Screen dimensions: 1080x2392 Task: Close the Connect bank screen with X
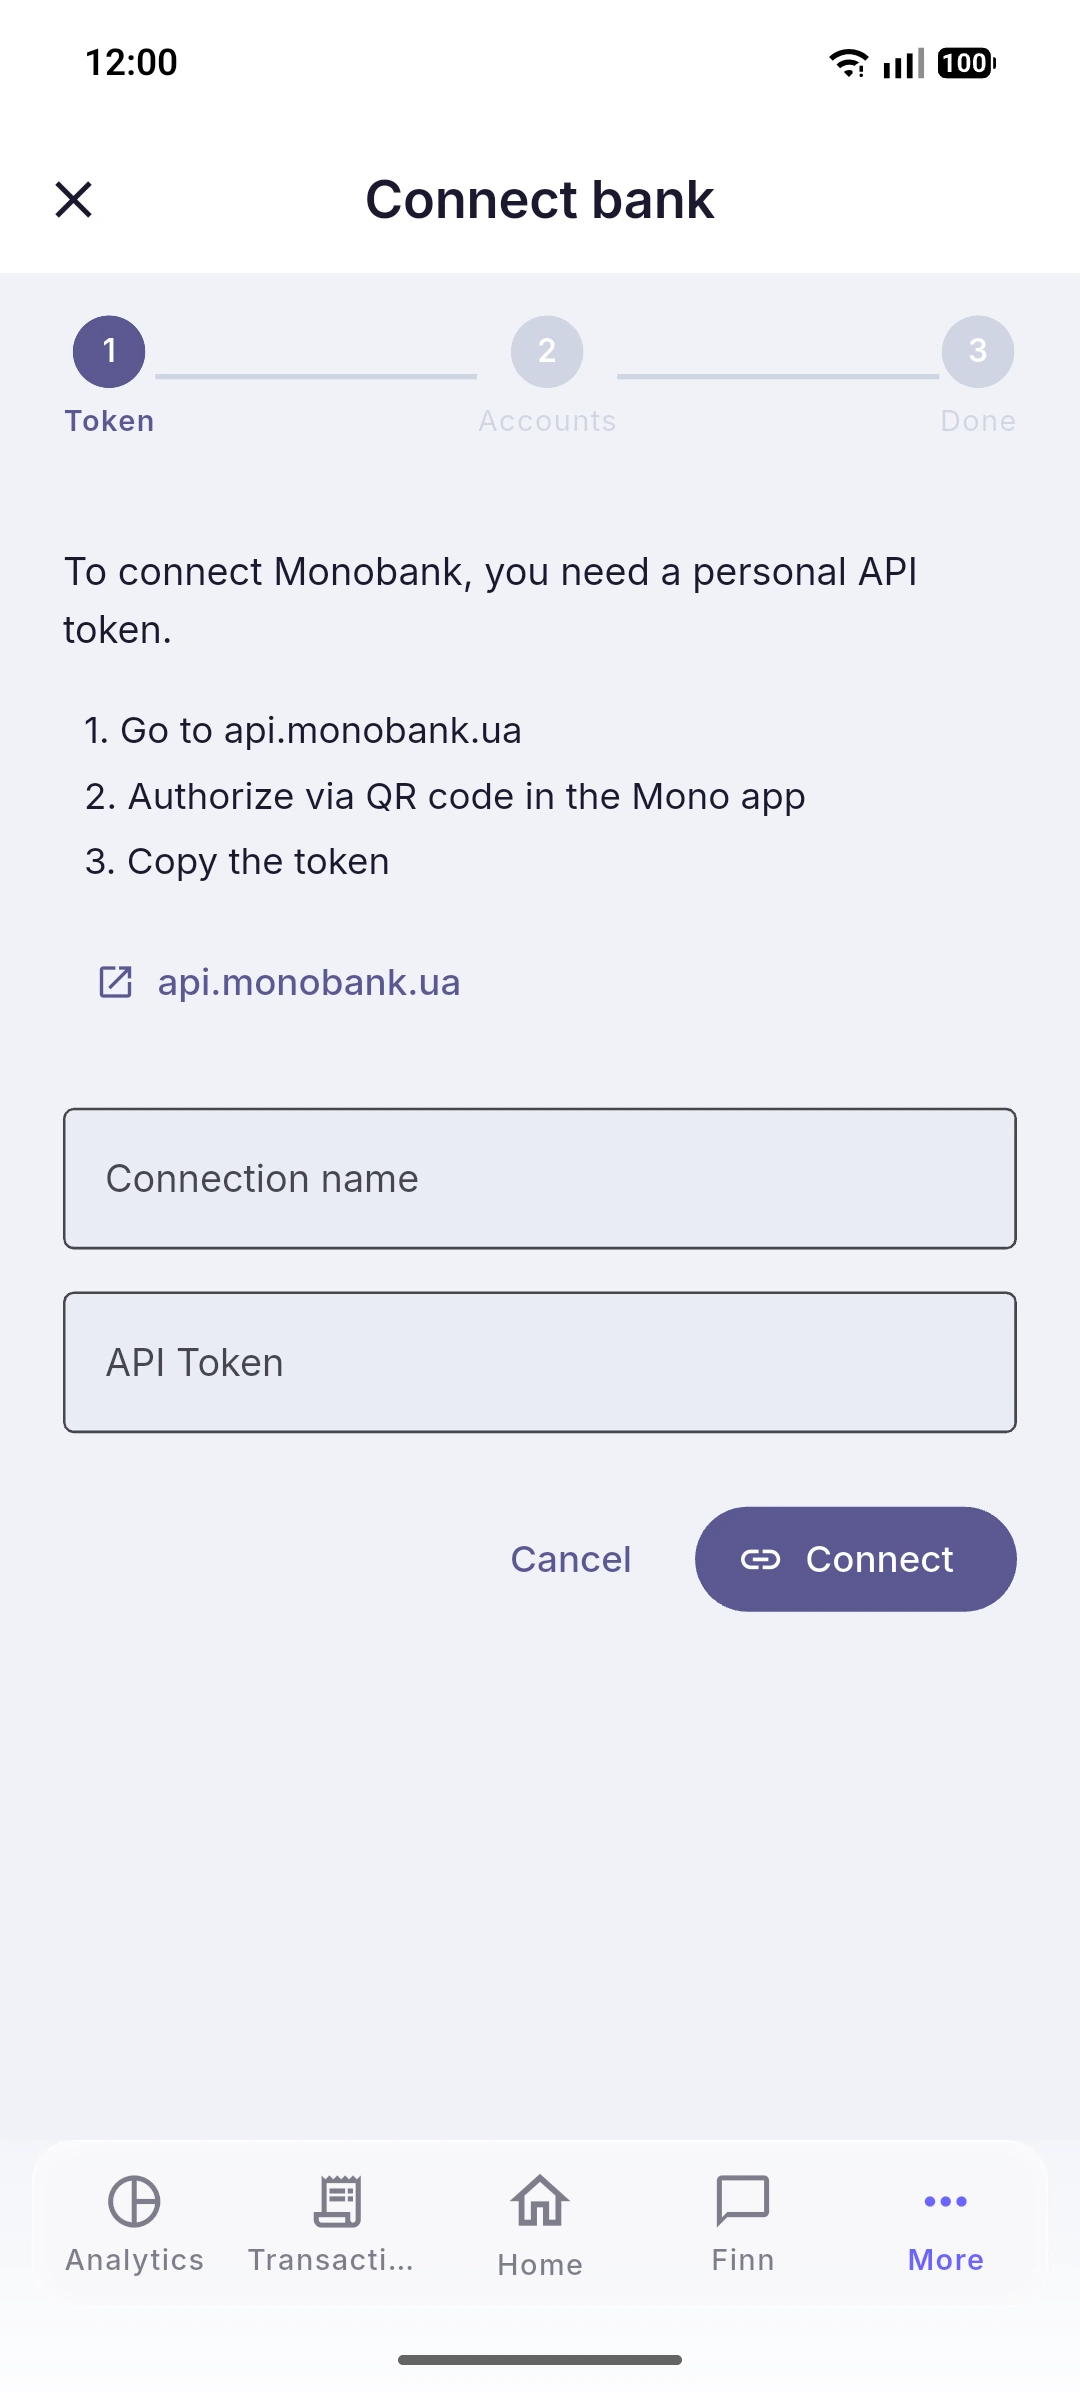pos(74,199)
